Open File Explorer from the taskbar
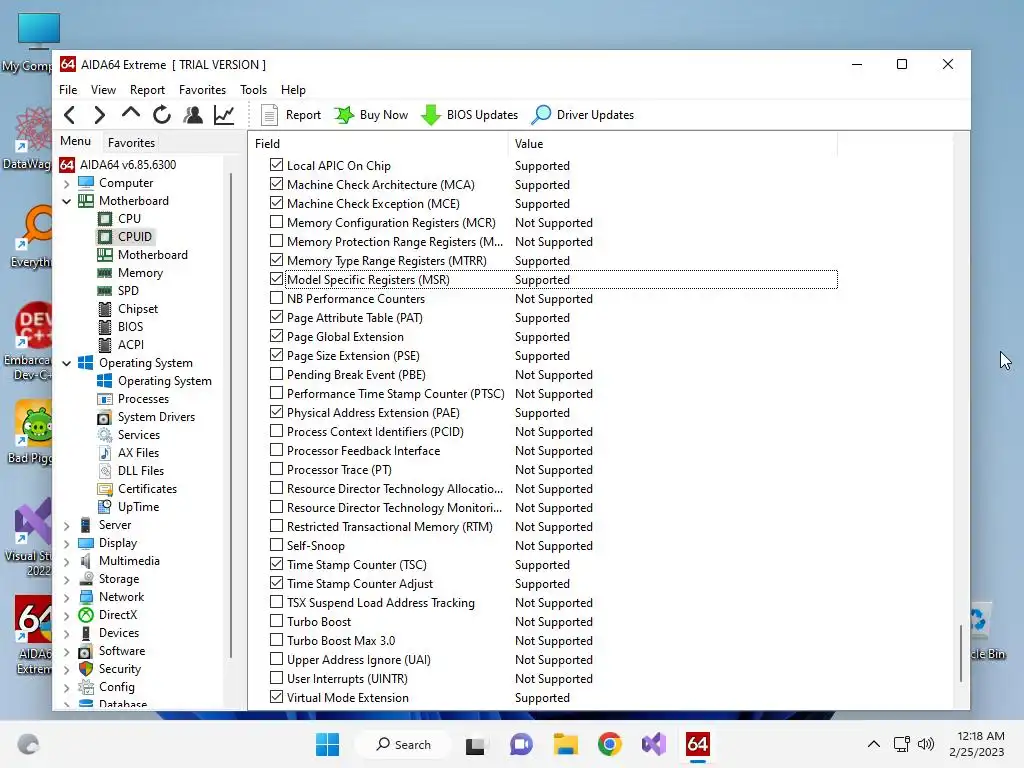1024x768 pixels. point(566,744)
